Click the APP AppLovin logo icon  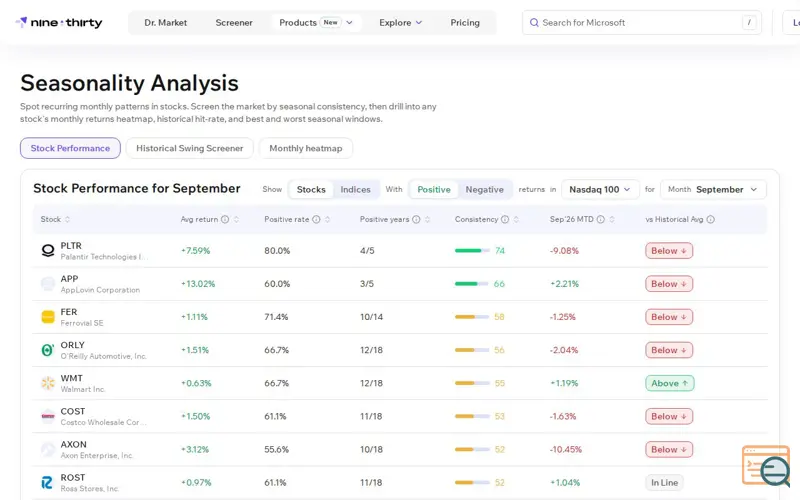pos(47,284)
